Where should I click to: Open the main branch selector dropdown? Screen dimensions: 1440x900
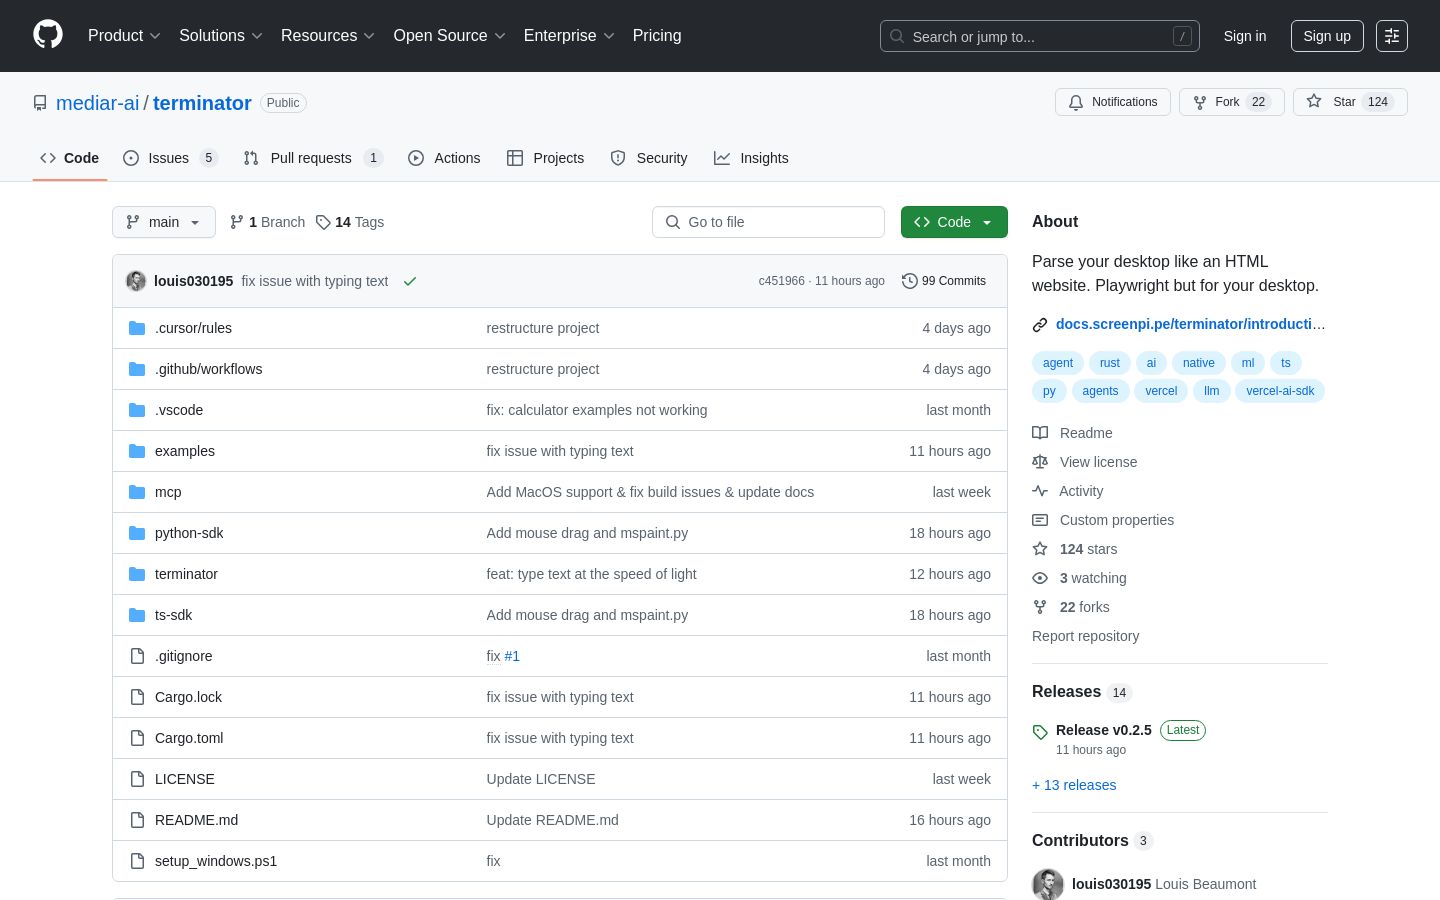(164, 222)
